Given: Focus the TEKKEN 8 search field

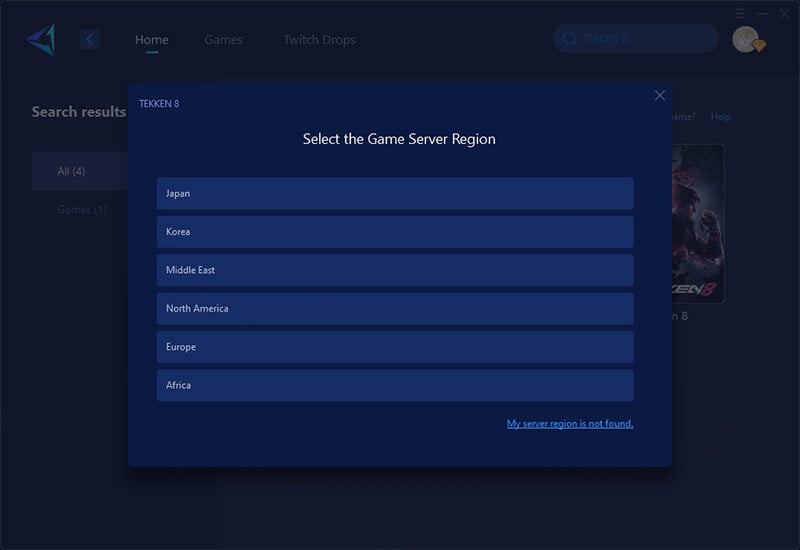Looking at the screenshot, I should [x=636, y=39].
